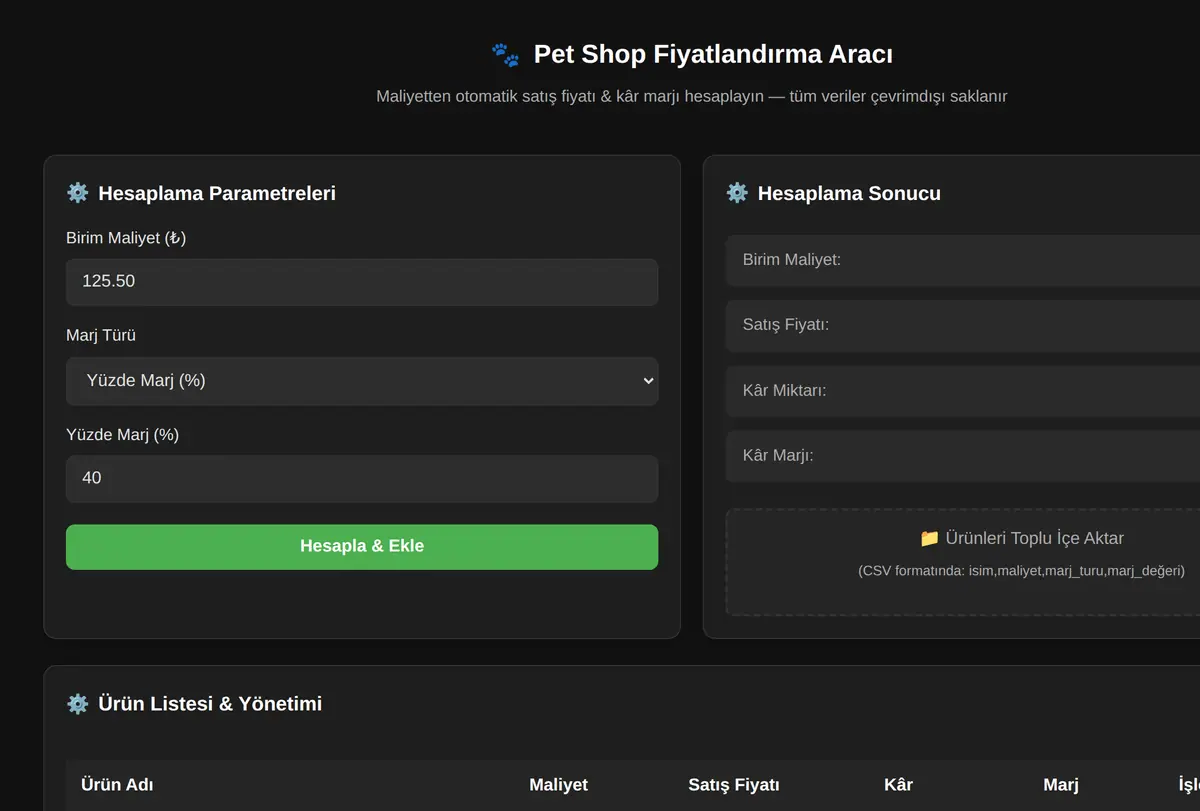The width and height of the screenshot is (1200, 811).
Task: Click Ürünleri Toplu İçe Aktar import area
Action: pyautogui.click(x=963, y=562)
